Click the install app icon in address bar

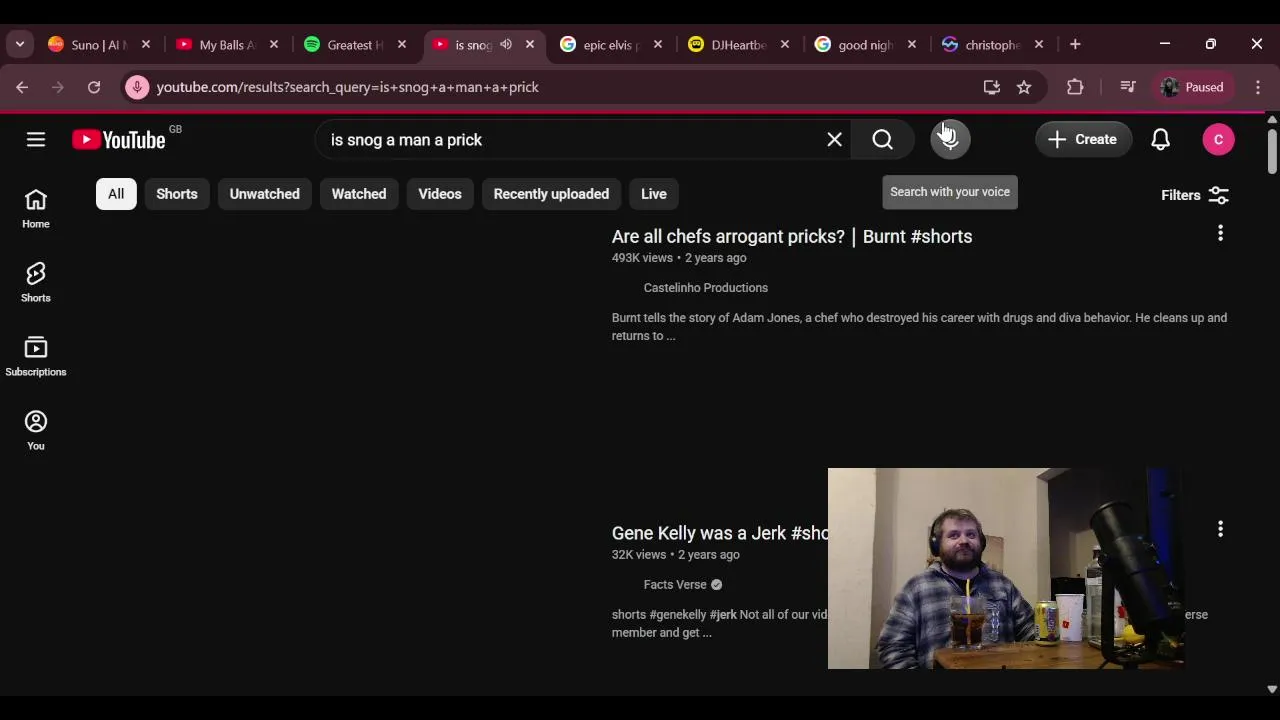(x=992, y=87)
